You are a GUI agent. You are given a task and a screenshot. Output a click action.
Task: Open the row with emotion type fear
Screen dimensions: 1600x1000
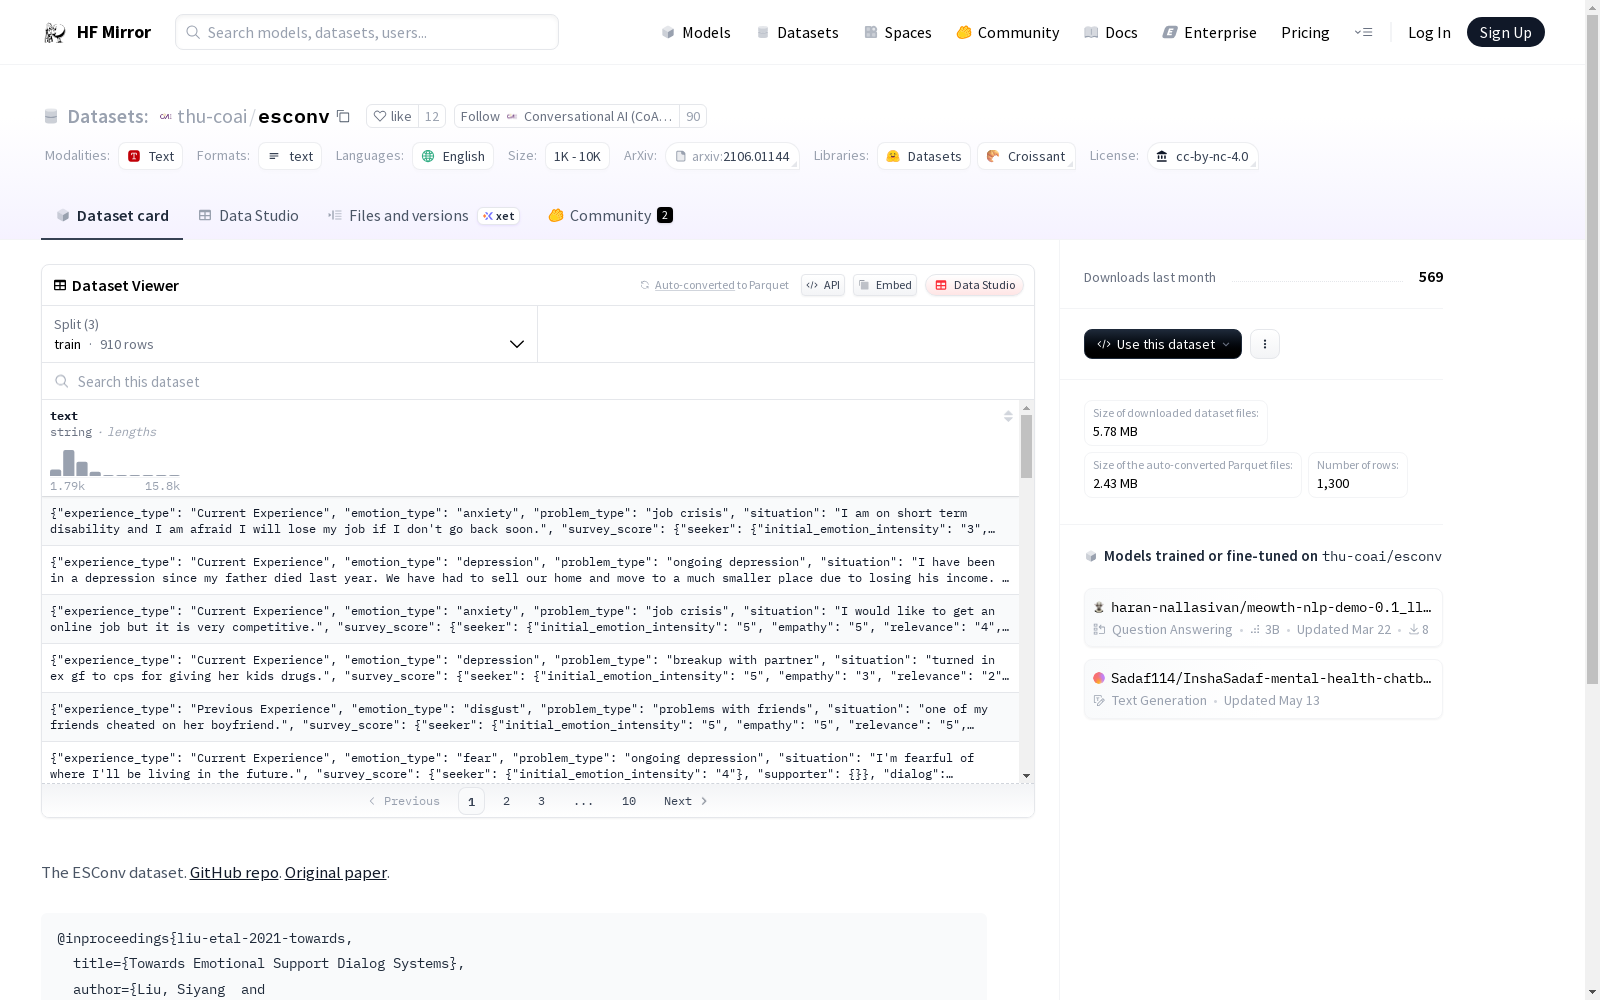coord(530,764)
